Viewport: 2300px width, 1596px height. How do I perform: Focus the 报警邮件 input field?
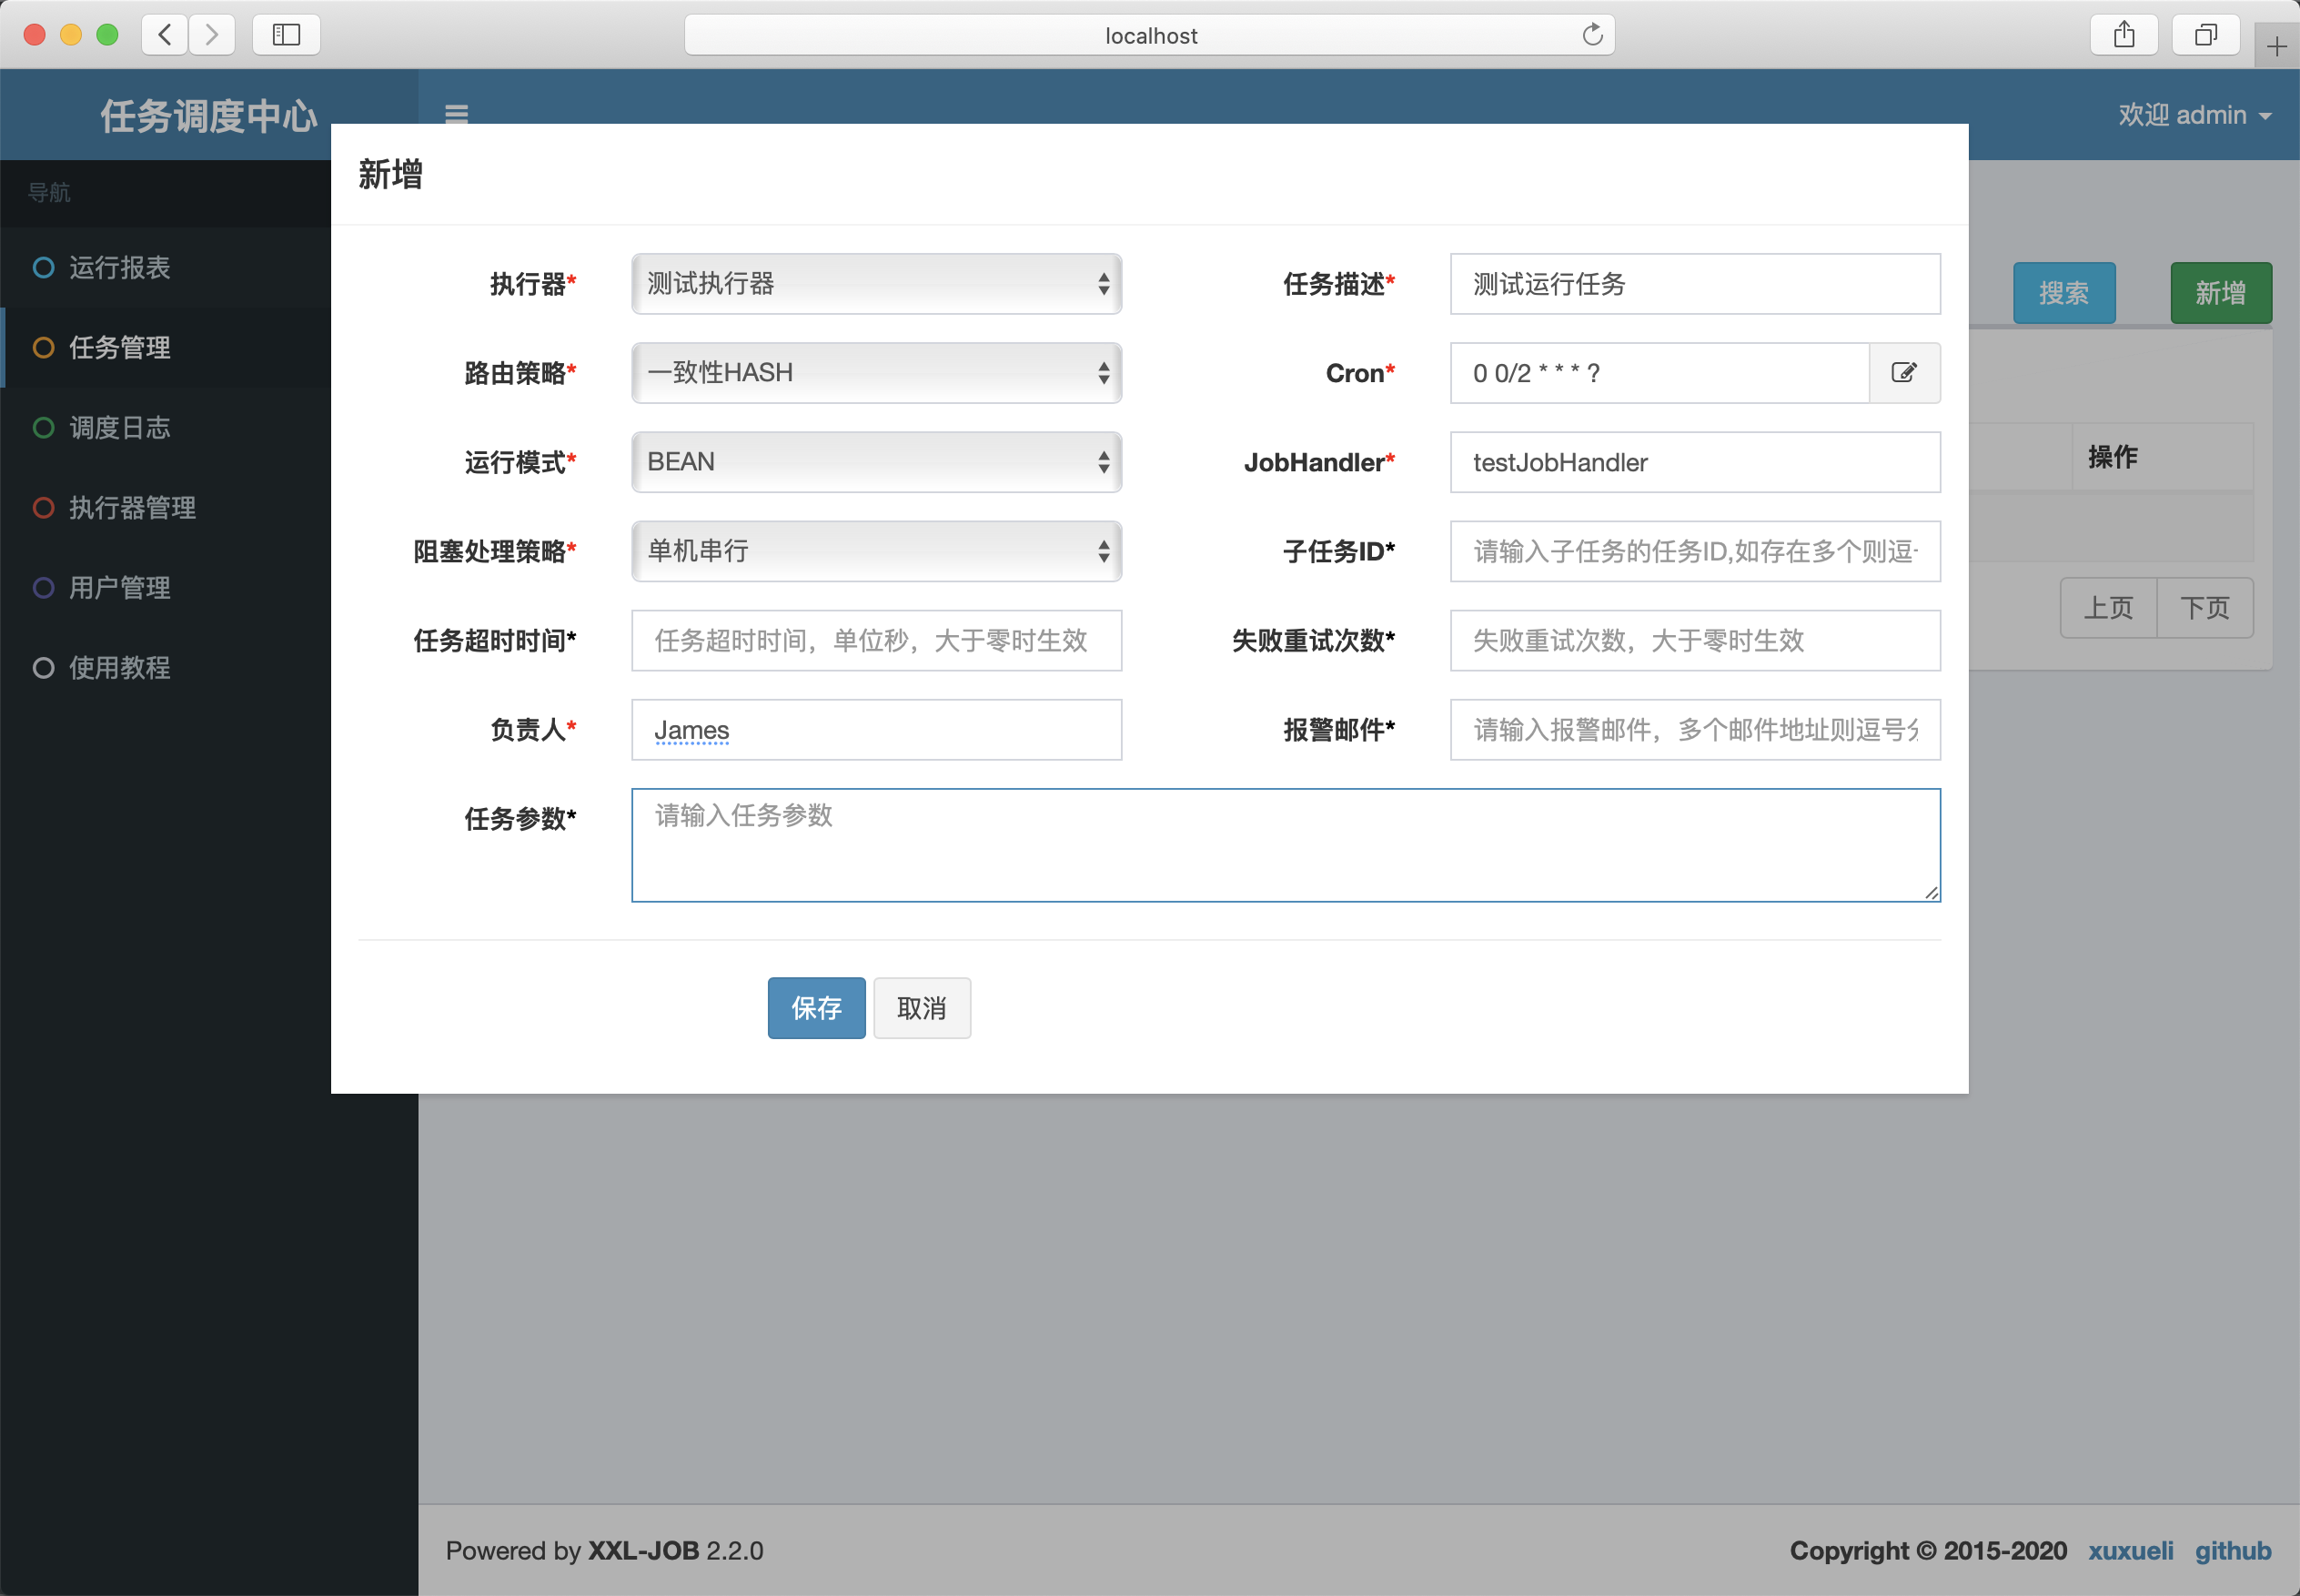(1695, 730)
